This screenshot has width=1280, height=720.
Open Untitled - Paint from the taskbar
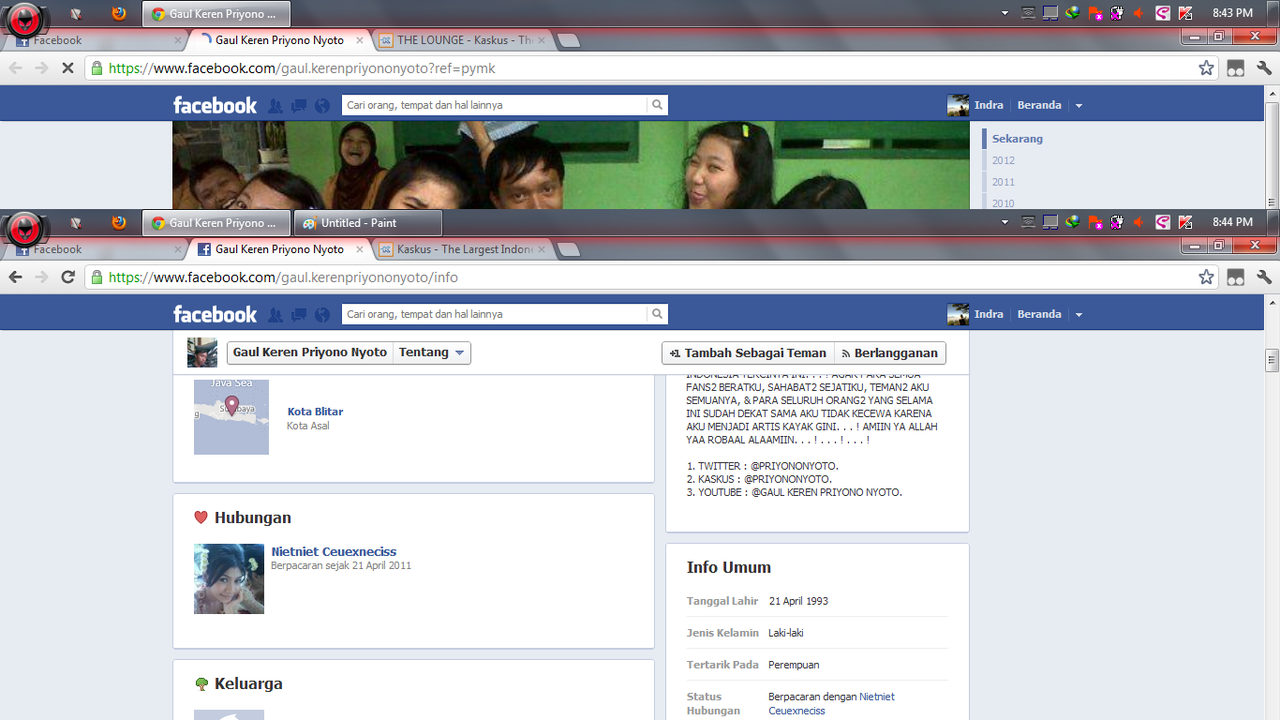tap(367, 222)
